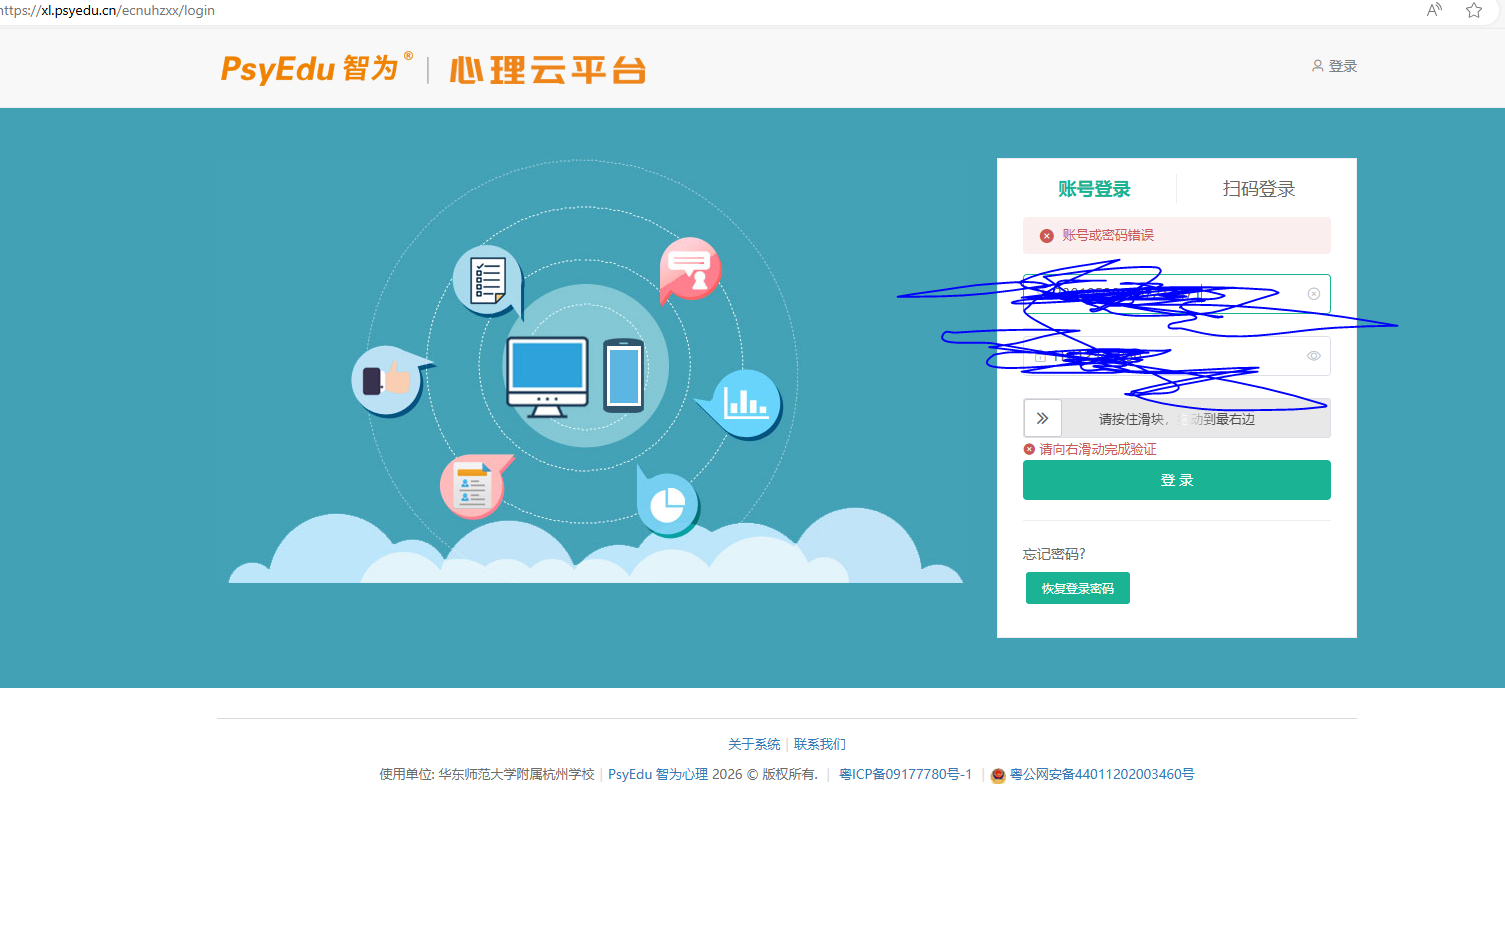The image size is (1505, 936).
Task: Click the 账号或密码错误 error message
Action: pyautogui.click(x=1108, y=235)
